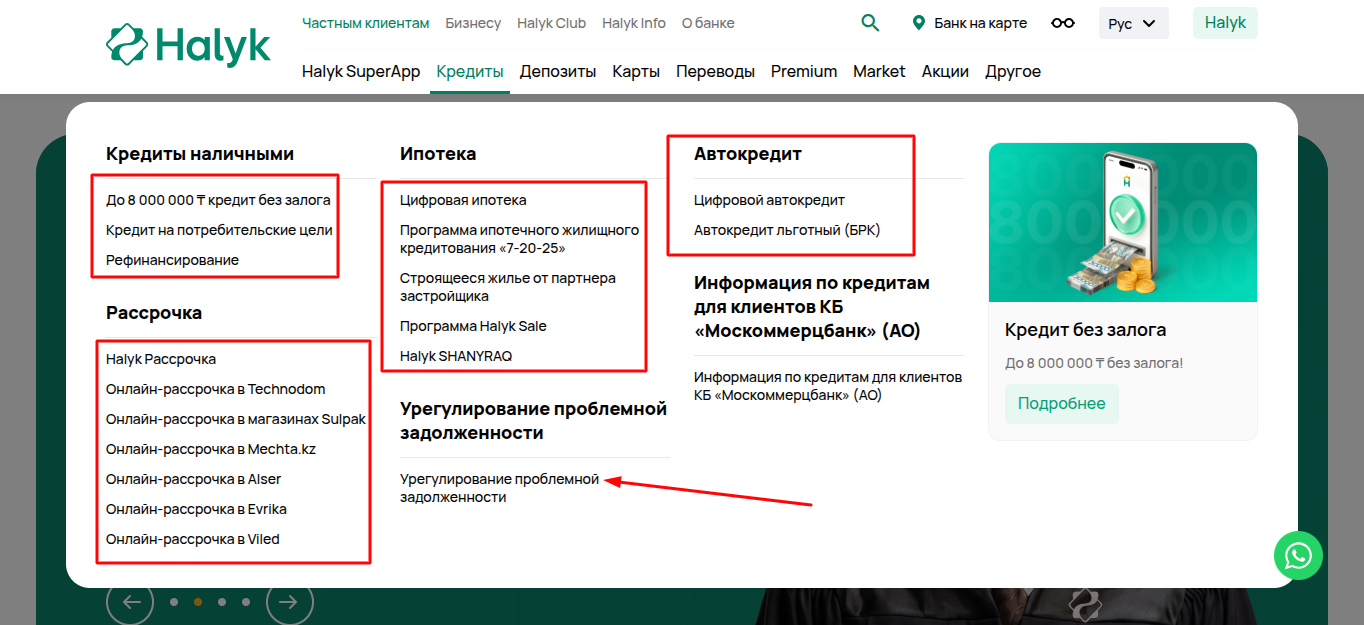
Task: Go to next carousel slide arrow
Action: 290,602
